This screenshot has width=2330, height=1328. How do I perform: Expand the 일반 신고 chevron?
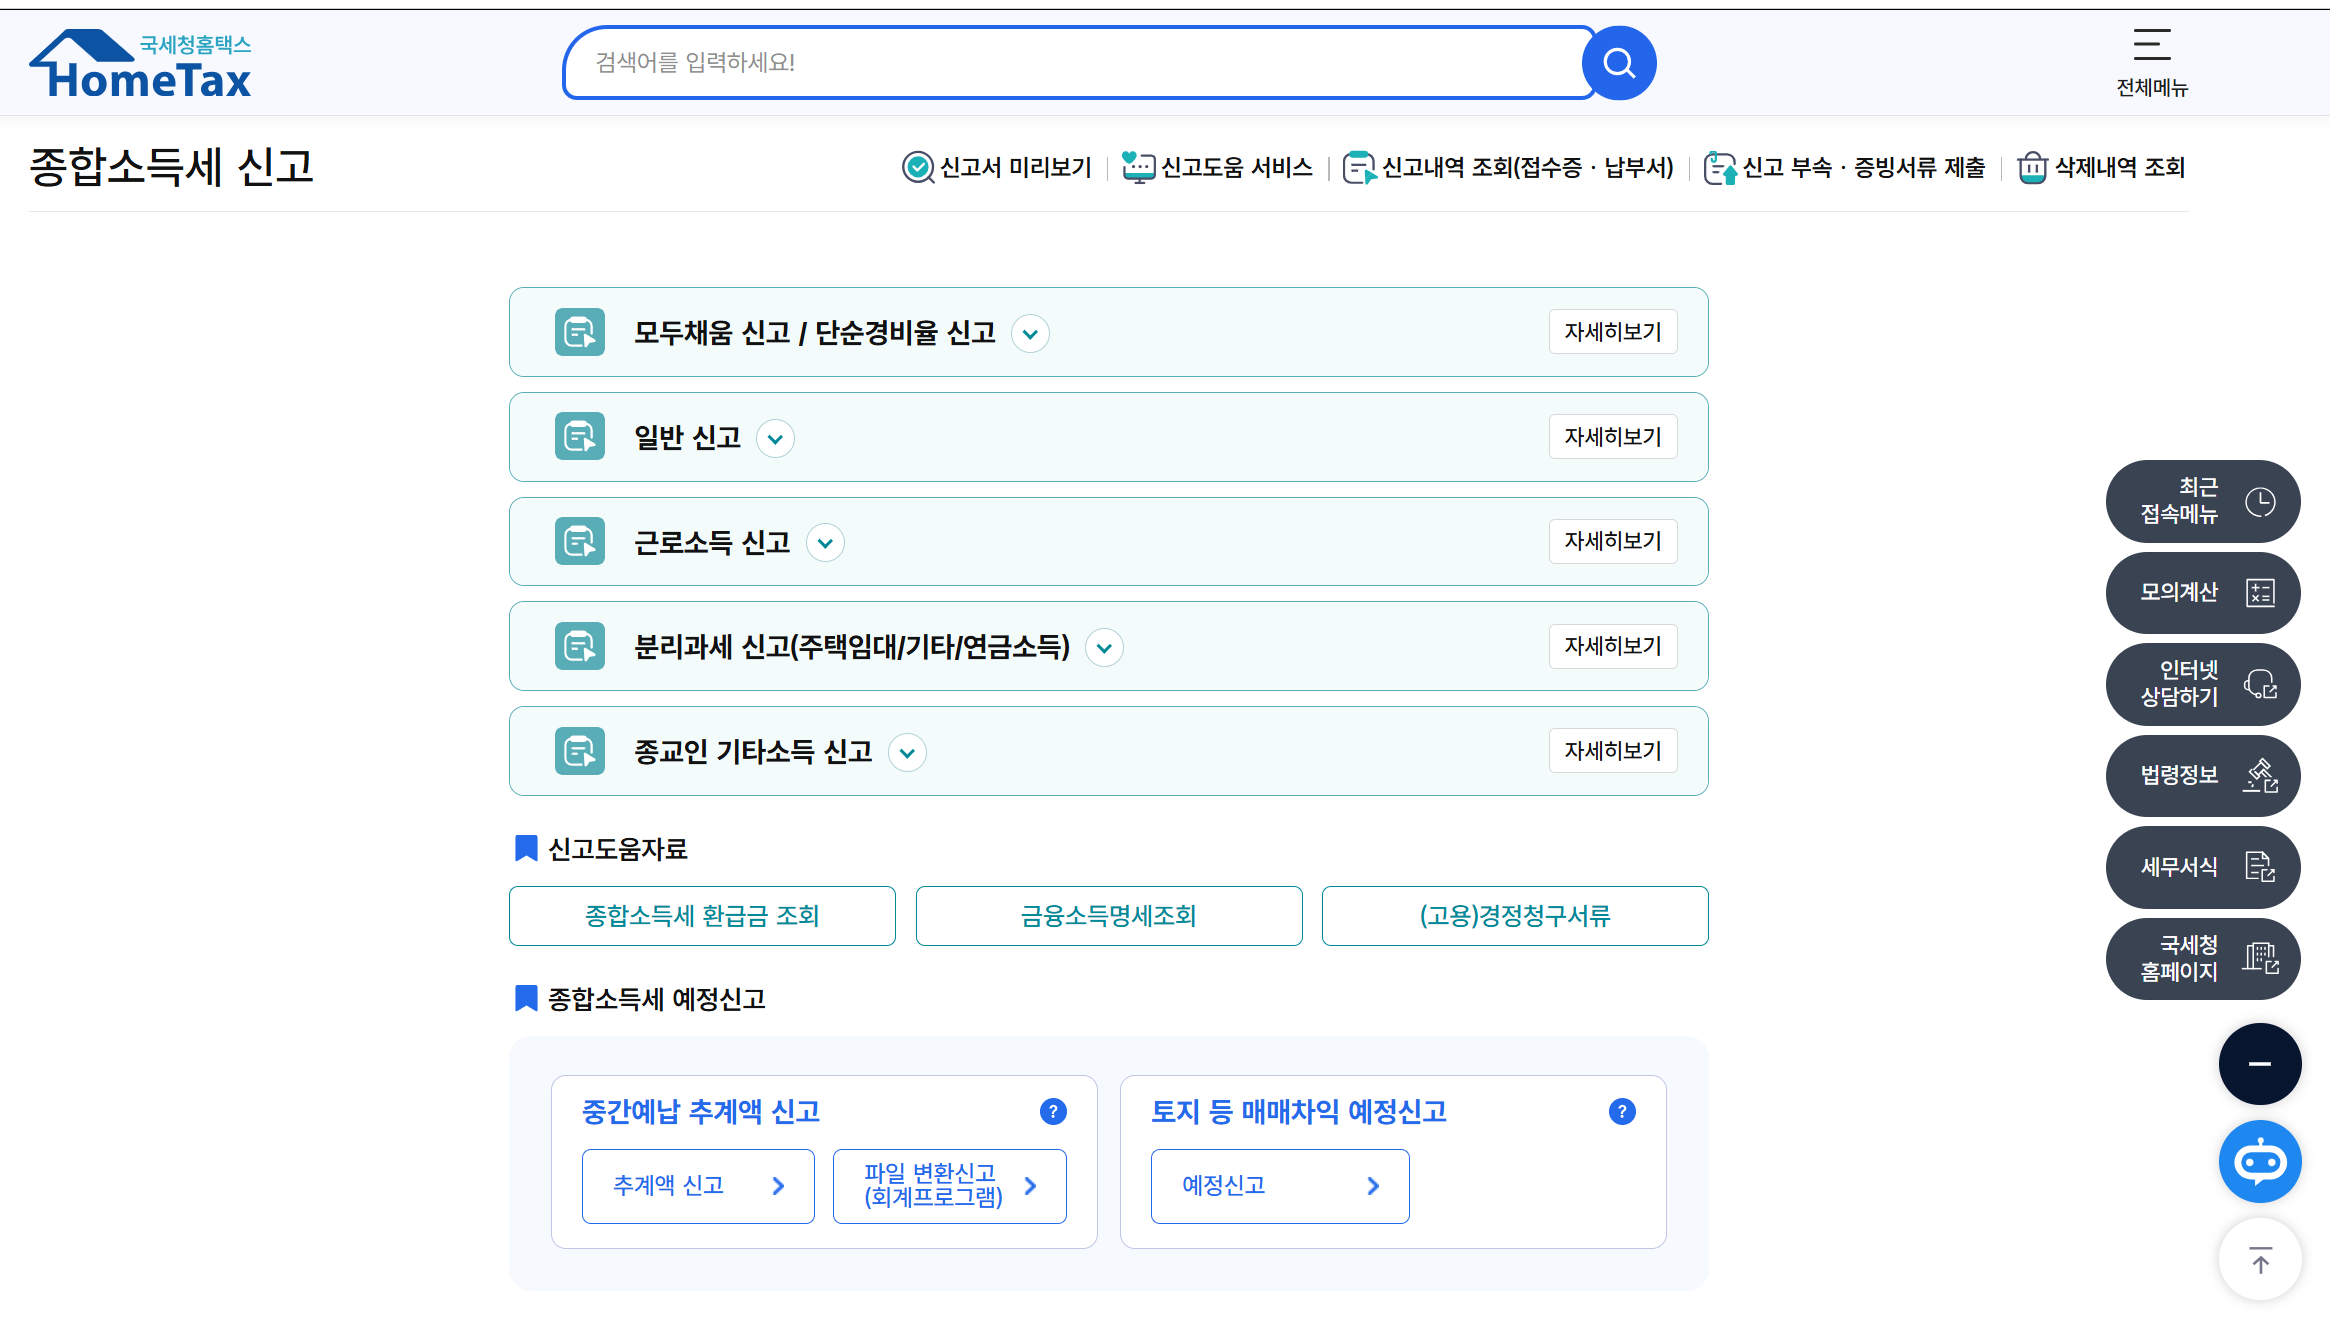tap(775, 438)
